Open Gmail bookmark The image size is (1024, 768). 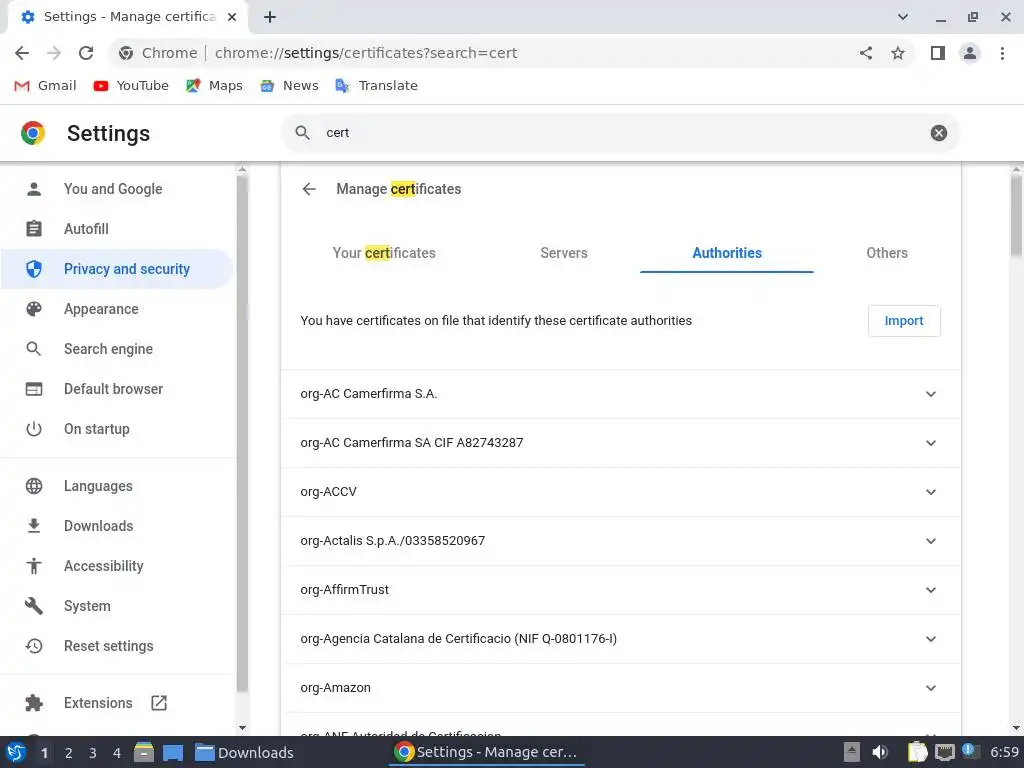coord(45,86)
